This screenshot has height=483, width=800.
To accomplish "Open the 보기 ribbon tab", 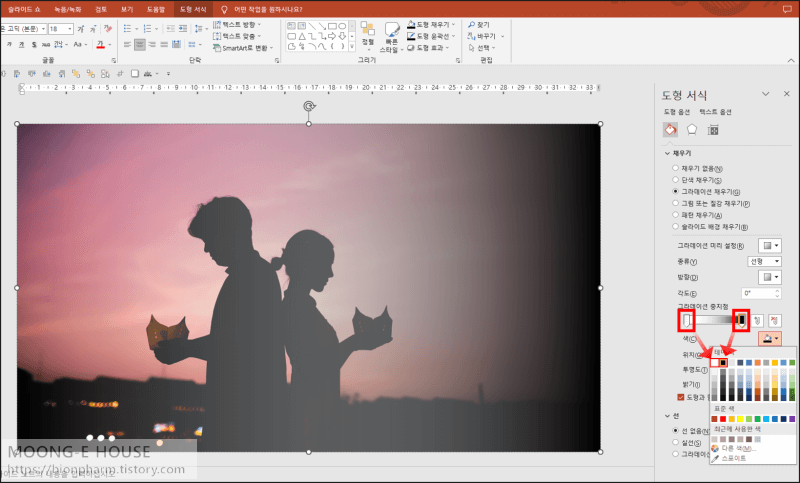I will [x=127, y=9].
